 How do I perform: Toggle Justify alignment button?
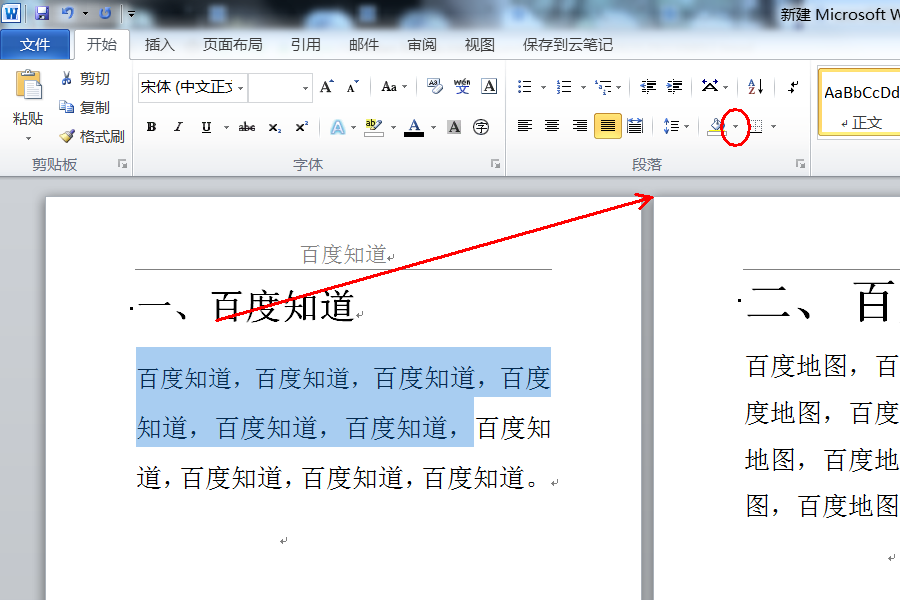[x=607, y=125]
